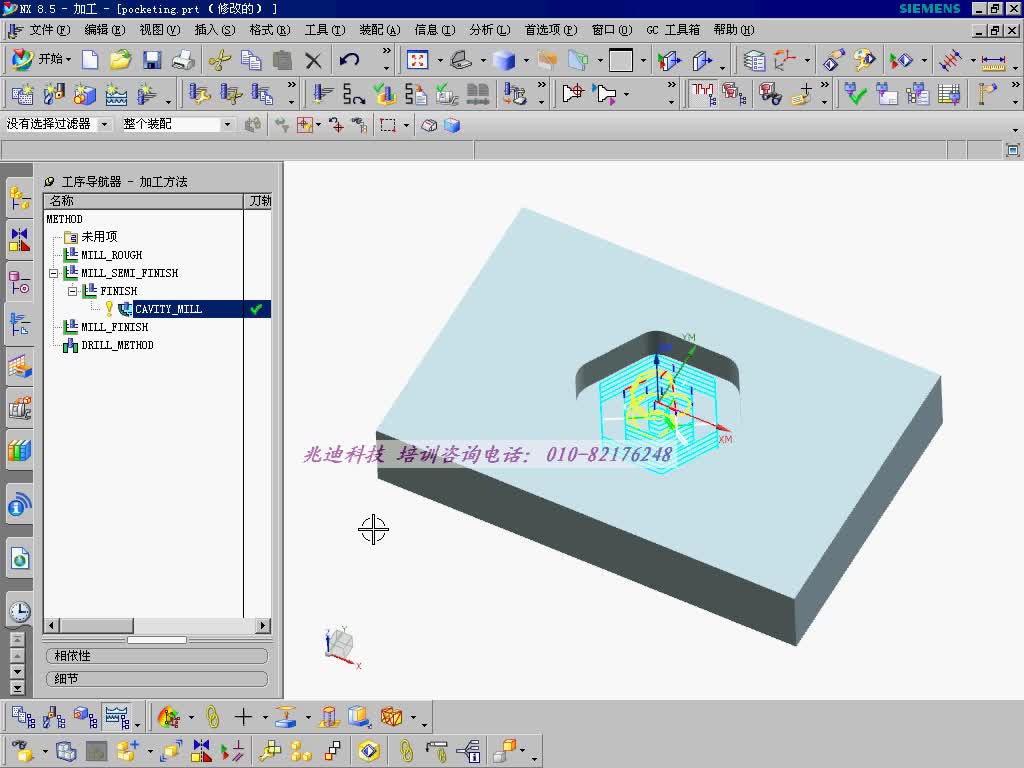
Task: Select the 未用项 folder
Action: 99,237
